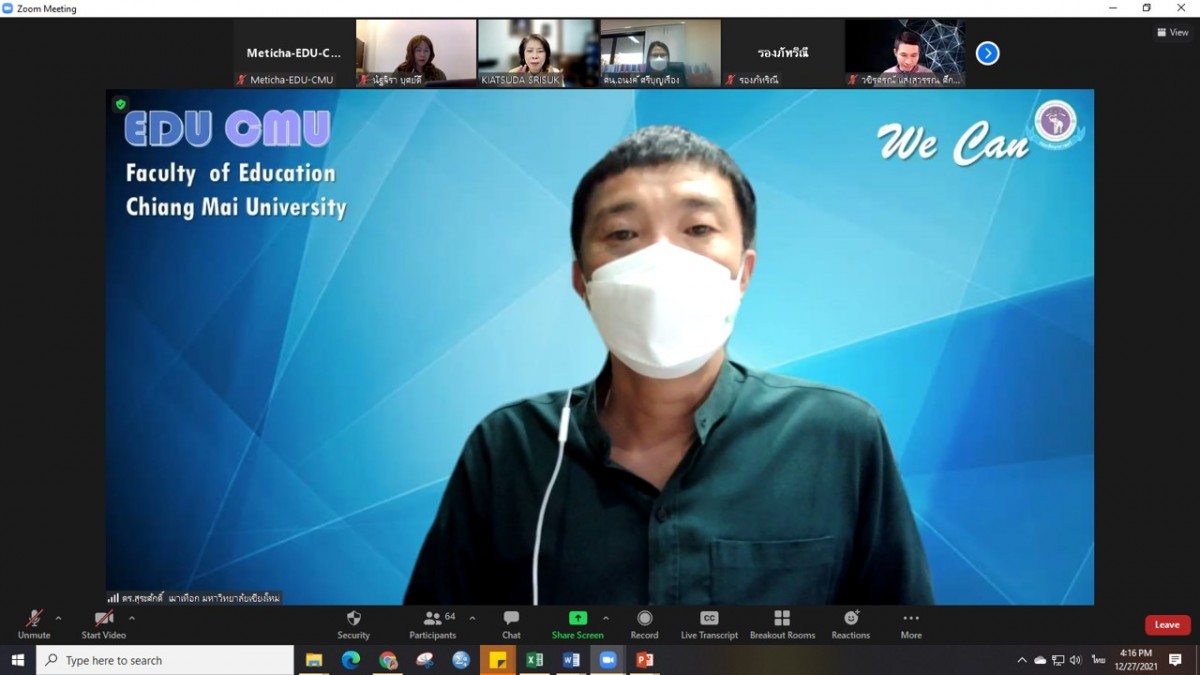Launch Microsoft Edge from the taskbar
This screenshot has height=675, width=1200.
(x=351, y=660)
